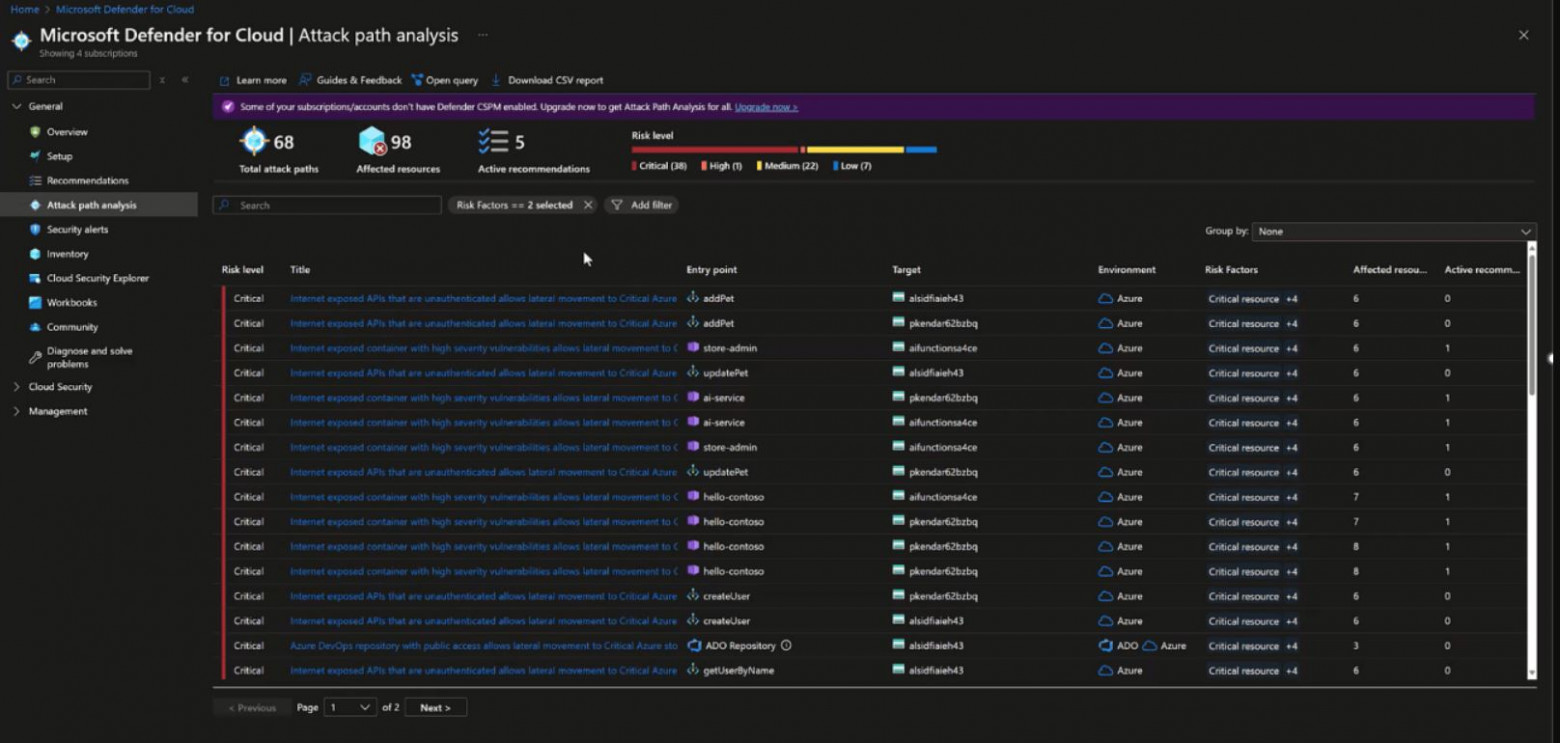Viewport: 1560px width, 743px height.
Task: Collapse the General section
Action: tap(15, 106)
